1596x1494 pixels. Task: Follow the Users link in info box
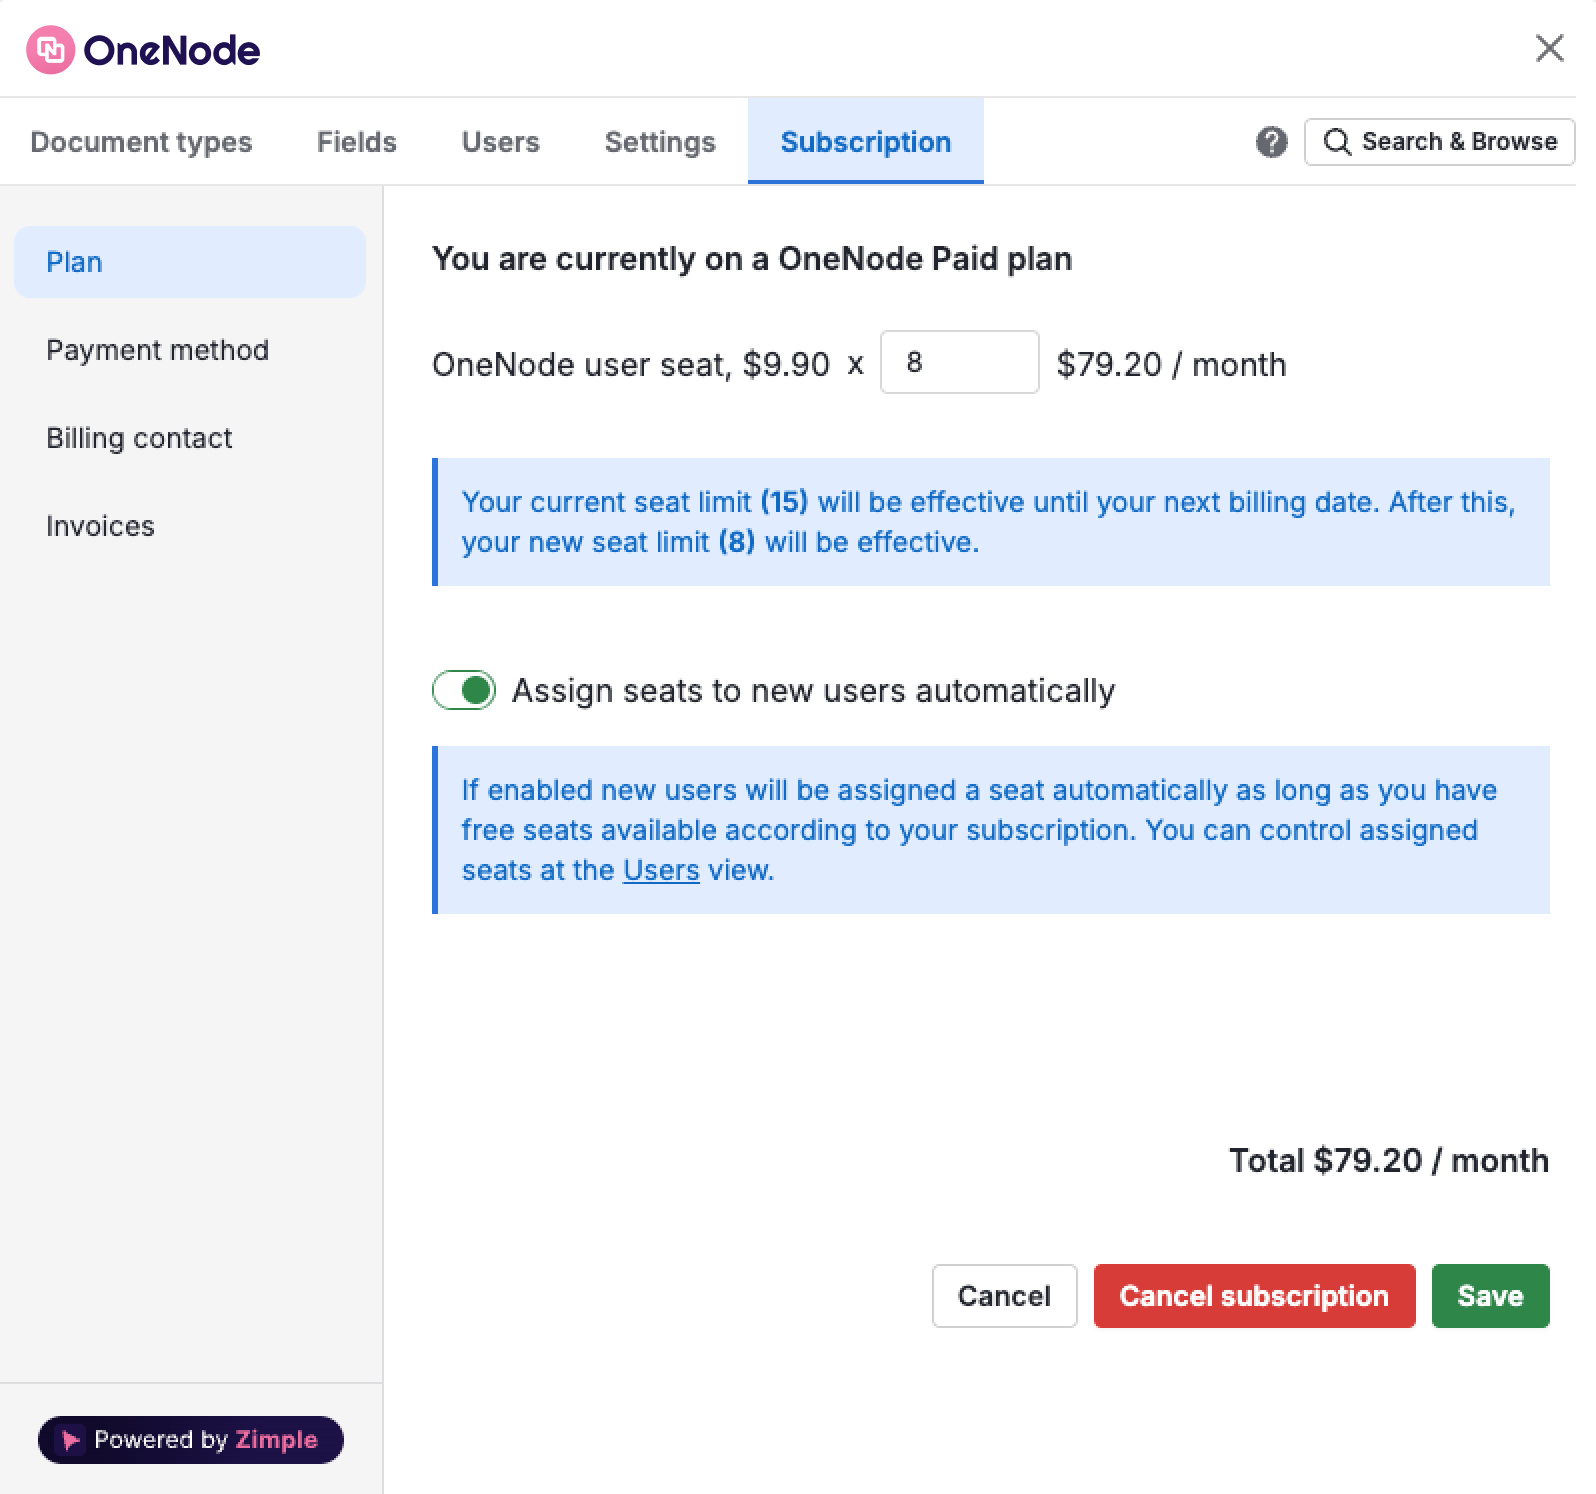(x=661, y=870)
